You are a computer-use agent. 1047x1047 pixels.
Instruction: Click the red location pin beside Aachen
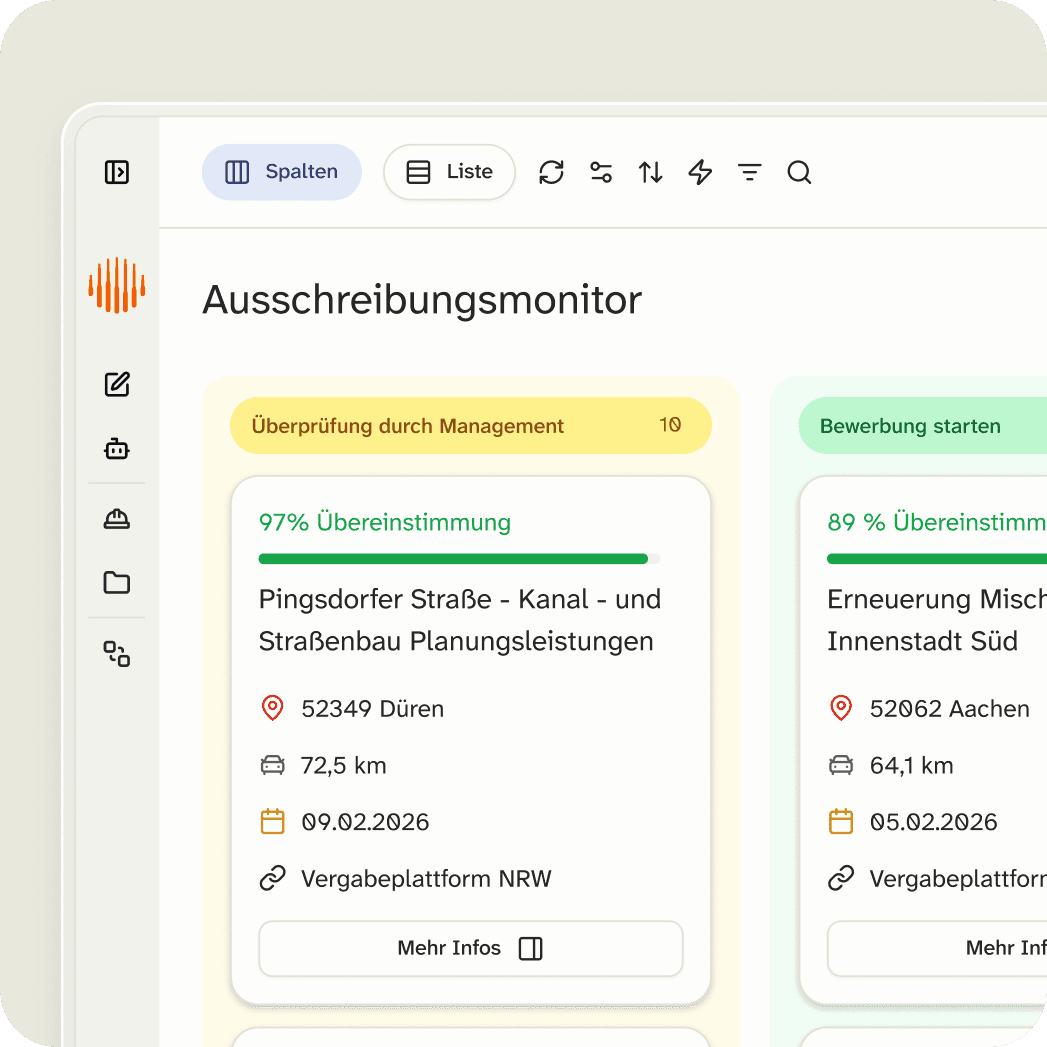841,708
